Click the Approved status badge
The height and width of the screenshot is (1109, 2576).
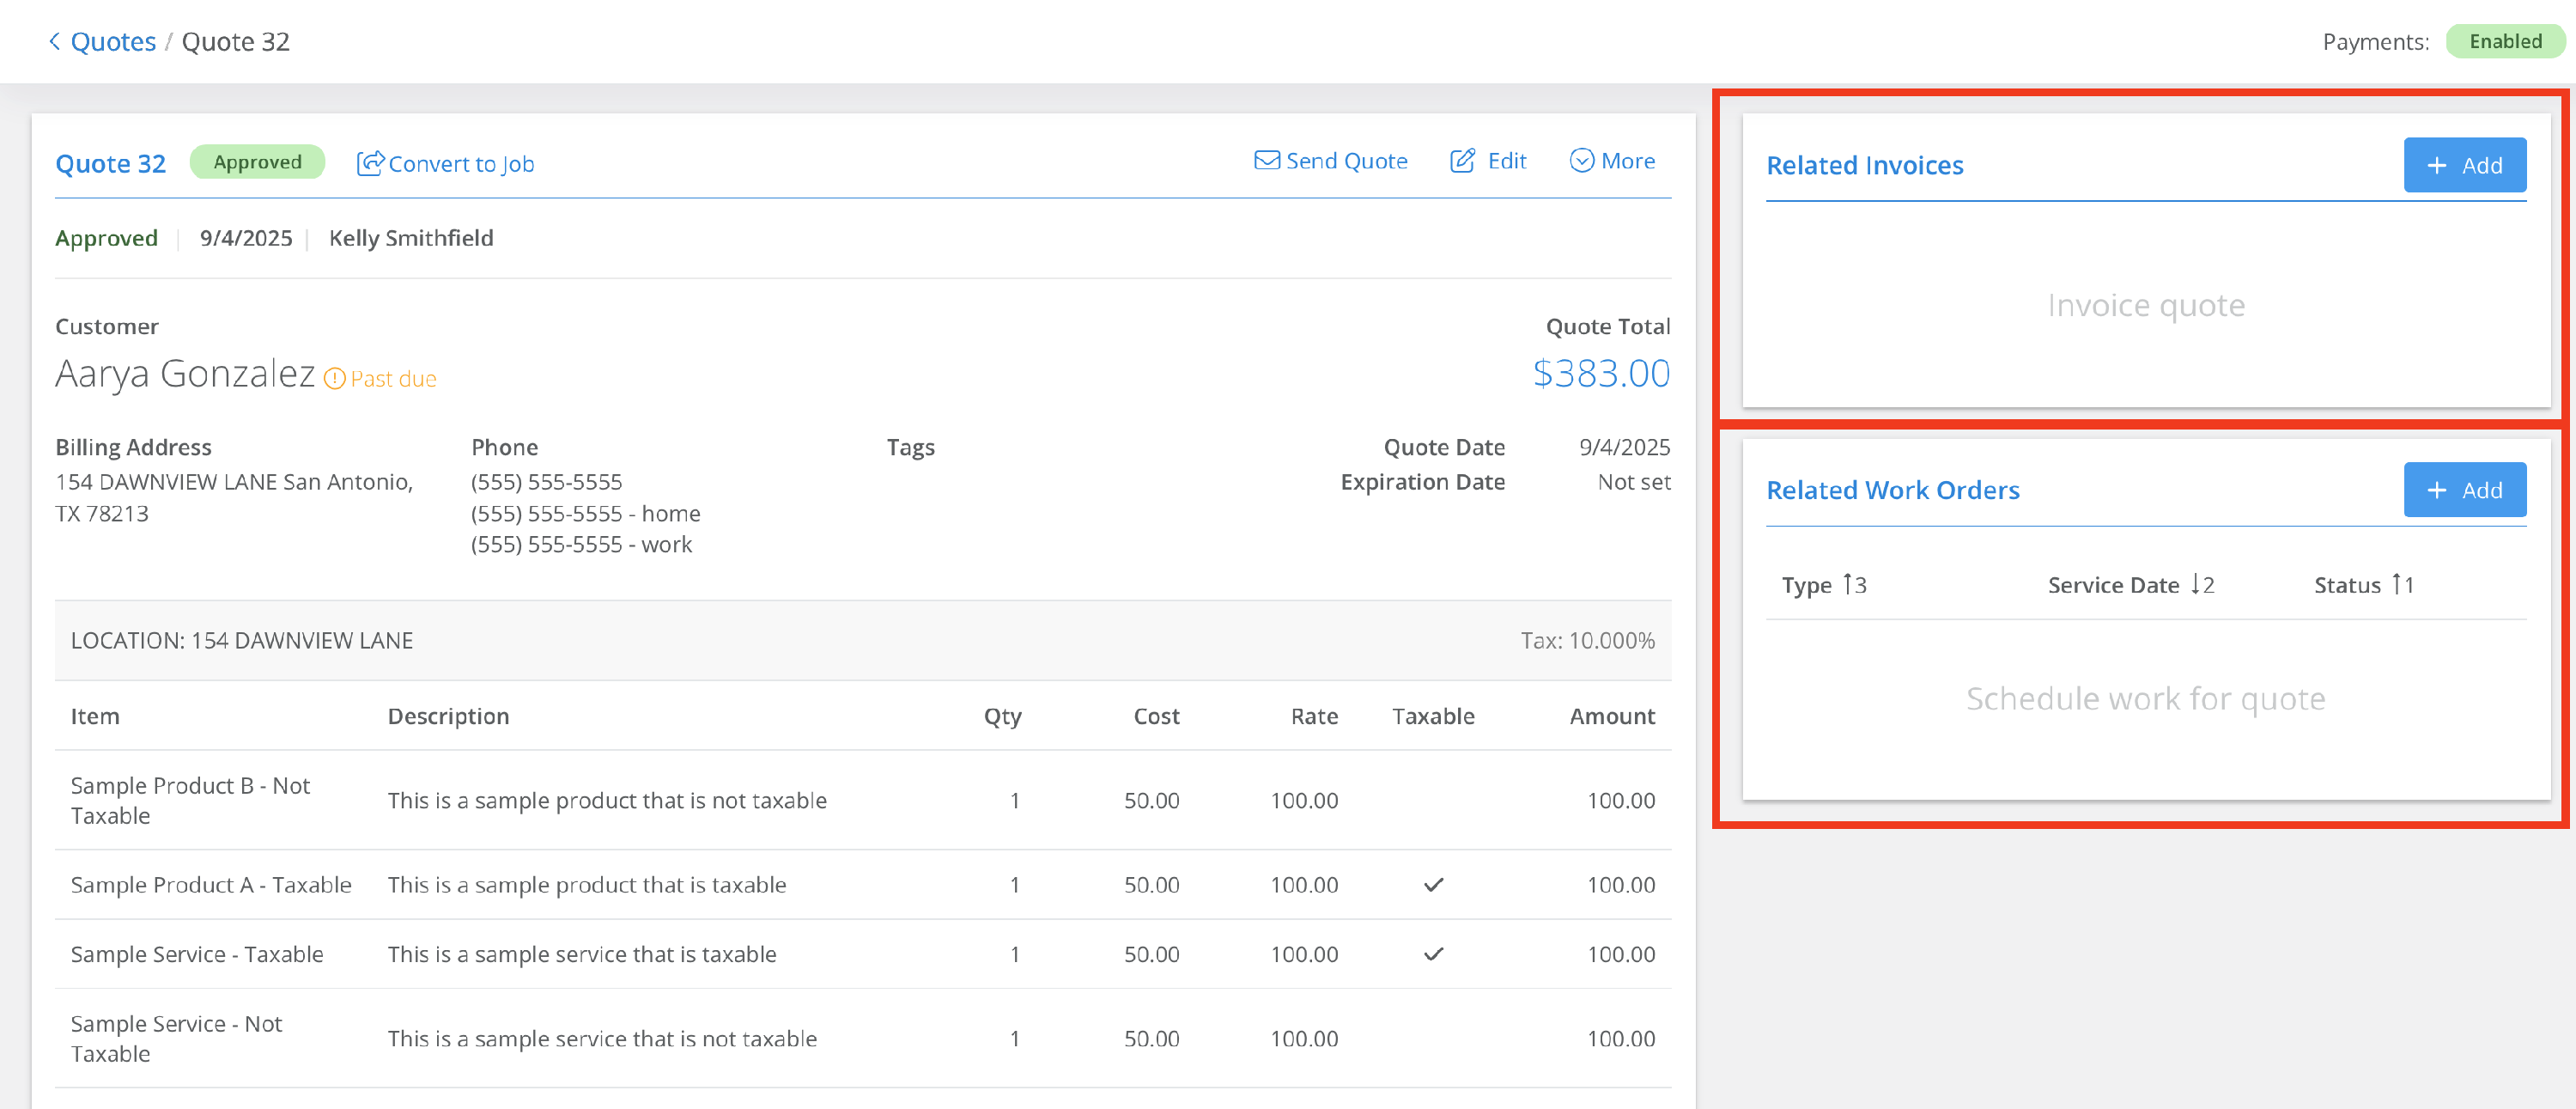coord(257,162)
